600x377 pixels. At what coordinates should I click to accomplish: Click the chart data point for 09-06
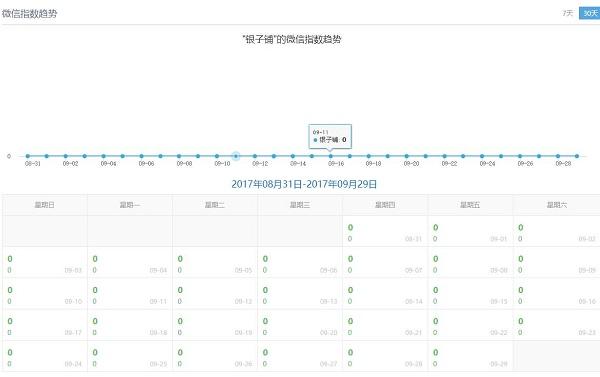pos(141,156)
